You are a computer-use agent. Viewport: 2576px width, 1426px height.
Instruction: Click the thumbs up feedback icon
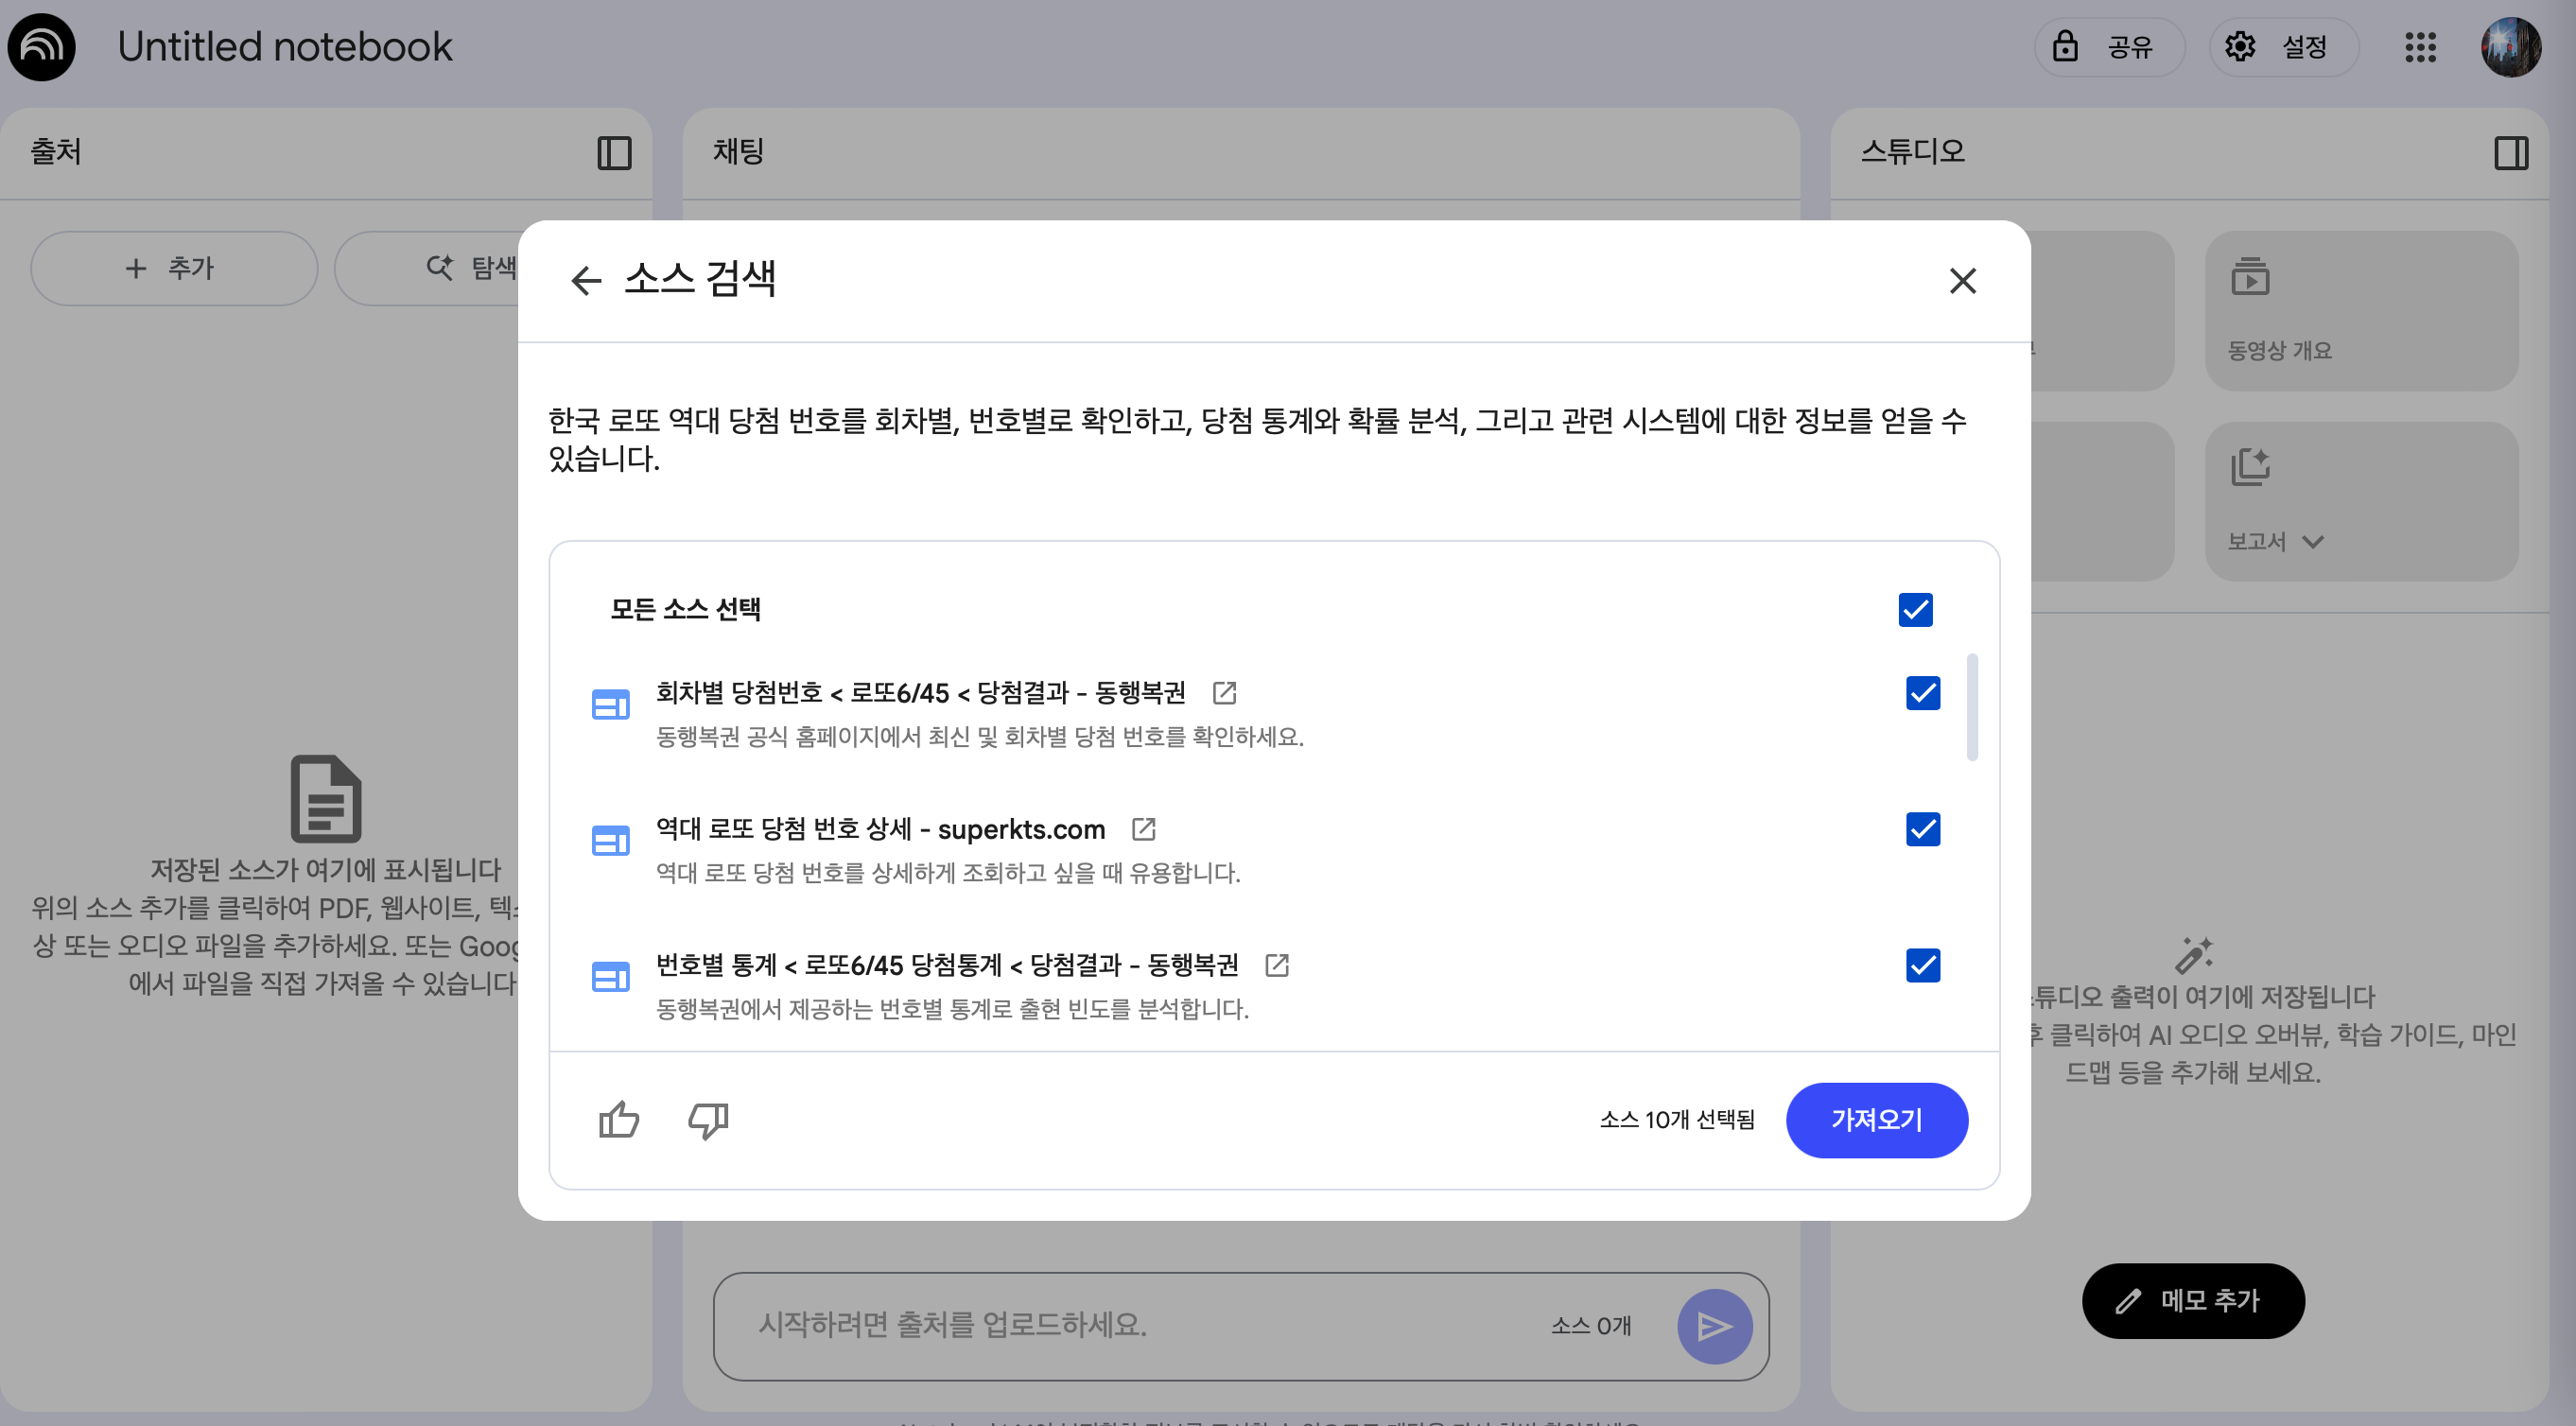[x=618, y=1119]
